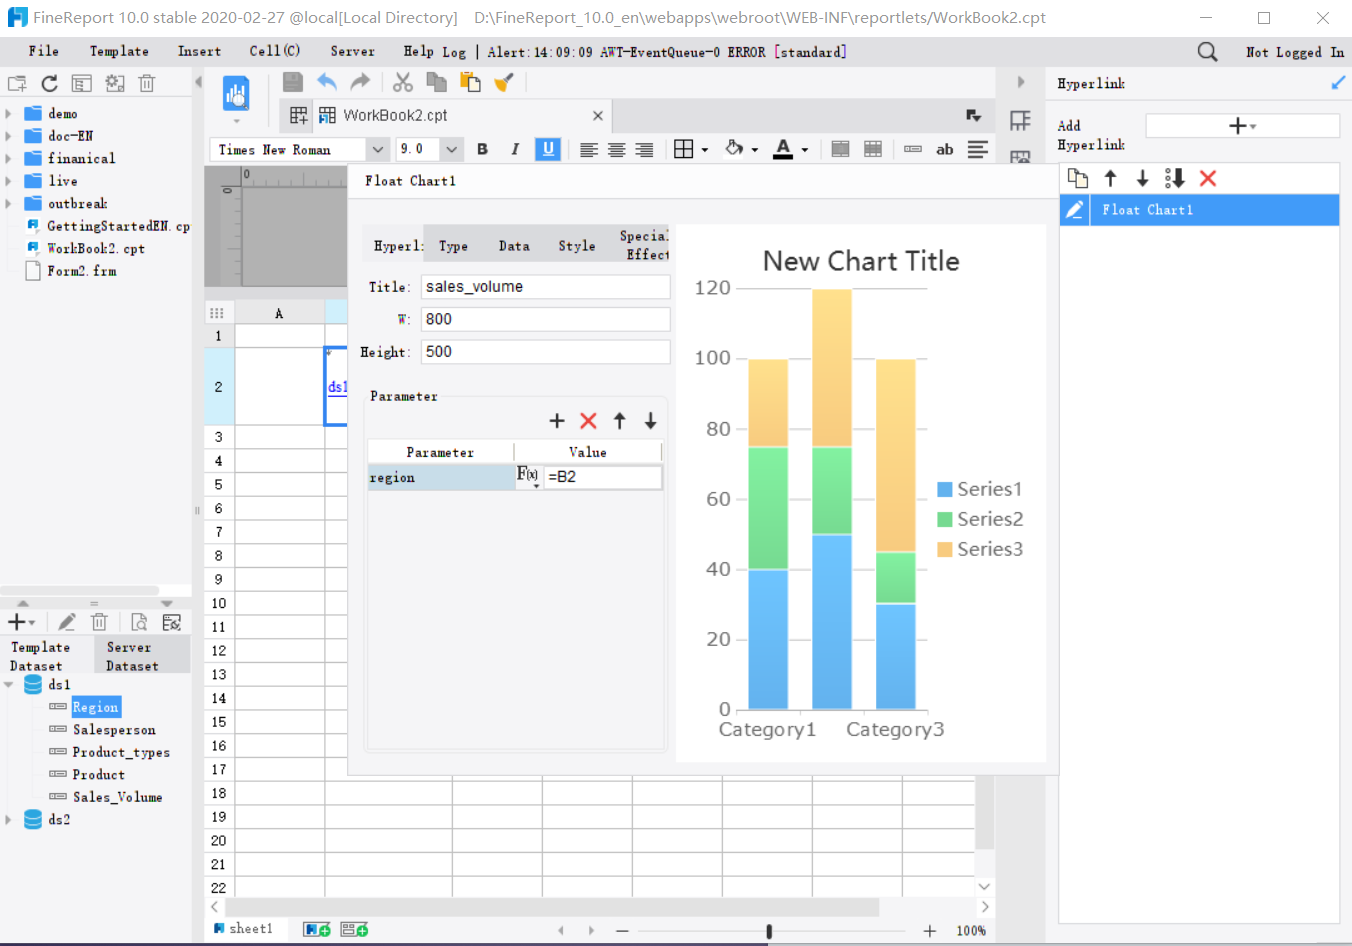Click the Undo arrow icon
This screenshot has width=1352, height=946.
(327, 82)
